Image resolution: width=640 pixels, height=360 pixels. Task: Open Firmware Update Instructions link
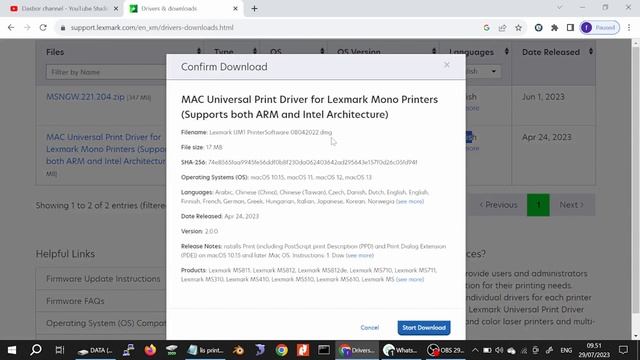tap(103, 279)
